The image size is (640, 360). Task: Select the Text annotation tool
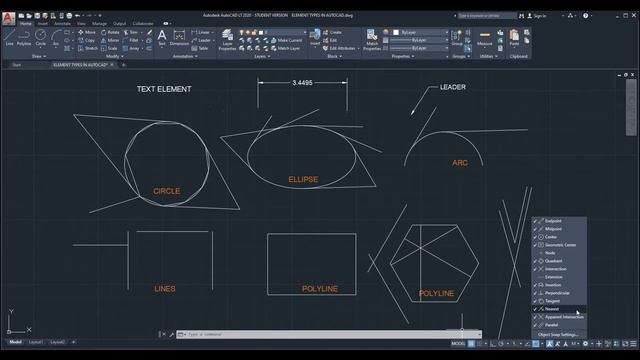pos(162,38)
